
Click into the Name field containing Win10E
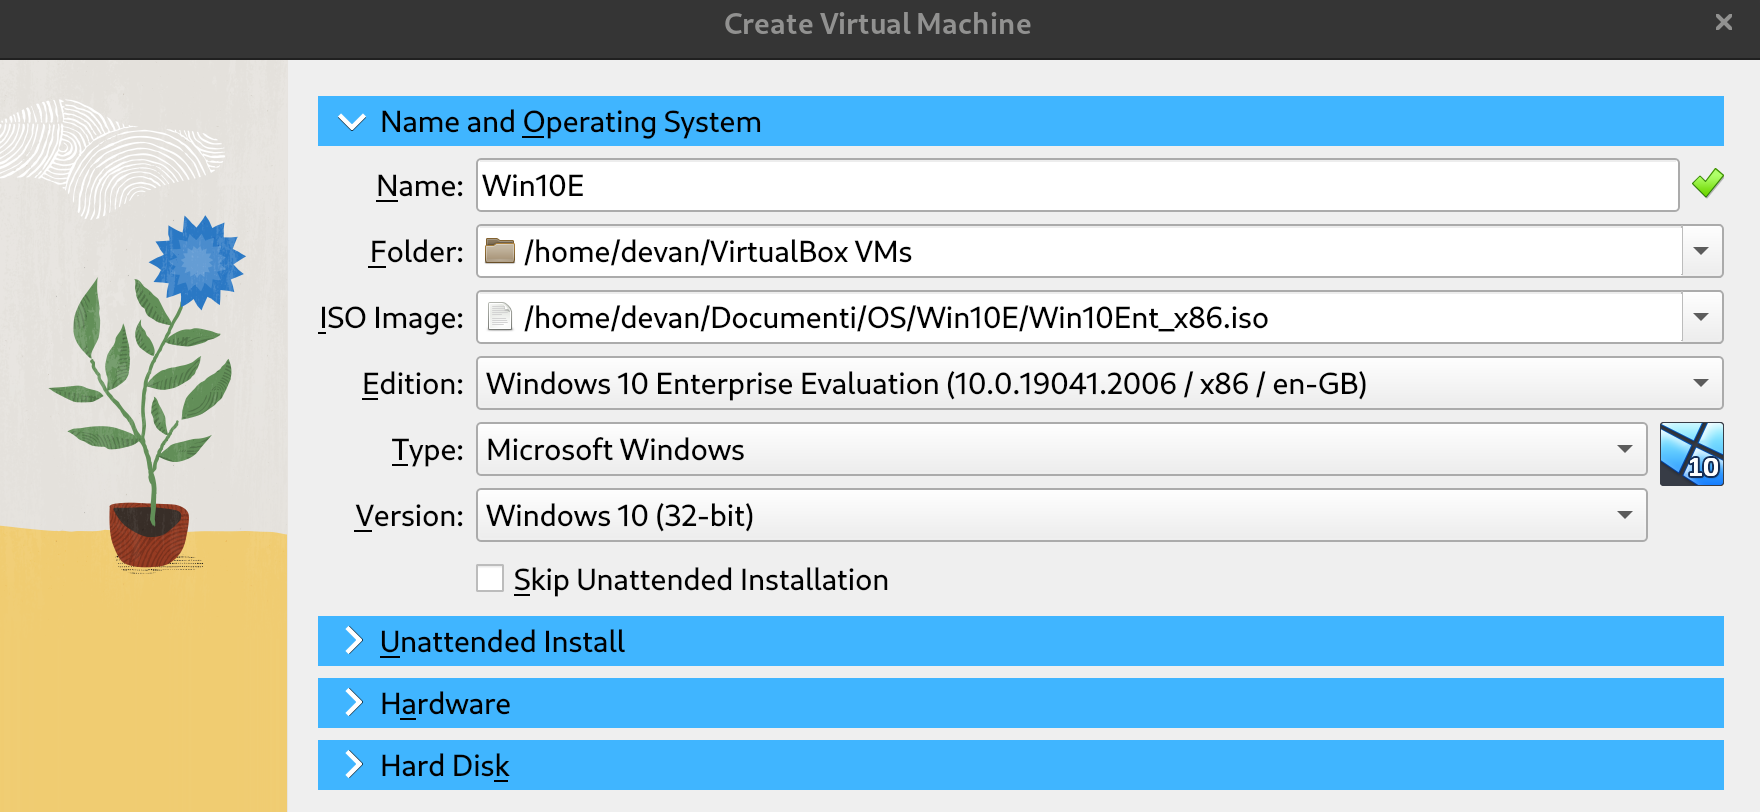click(x=1076, y=185)
